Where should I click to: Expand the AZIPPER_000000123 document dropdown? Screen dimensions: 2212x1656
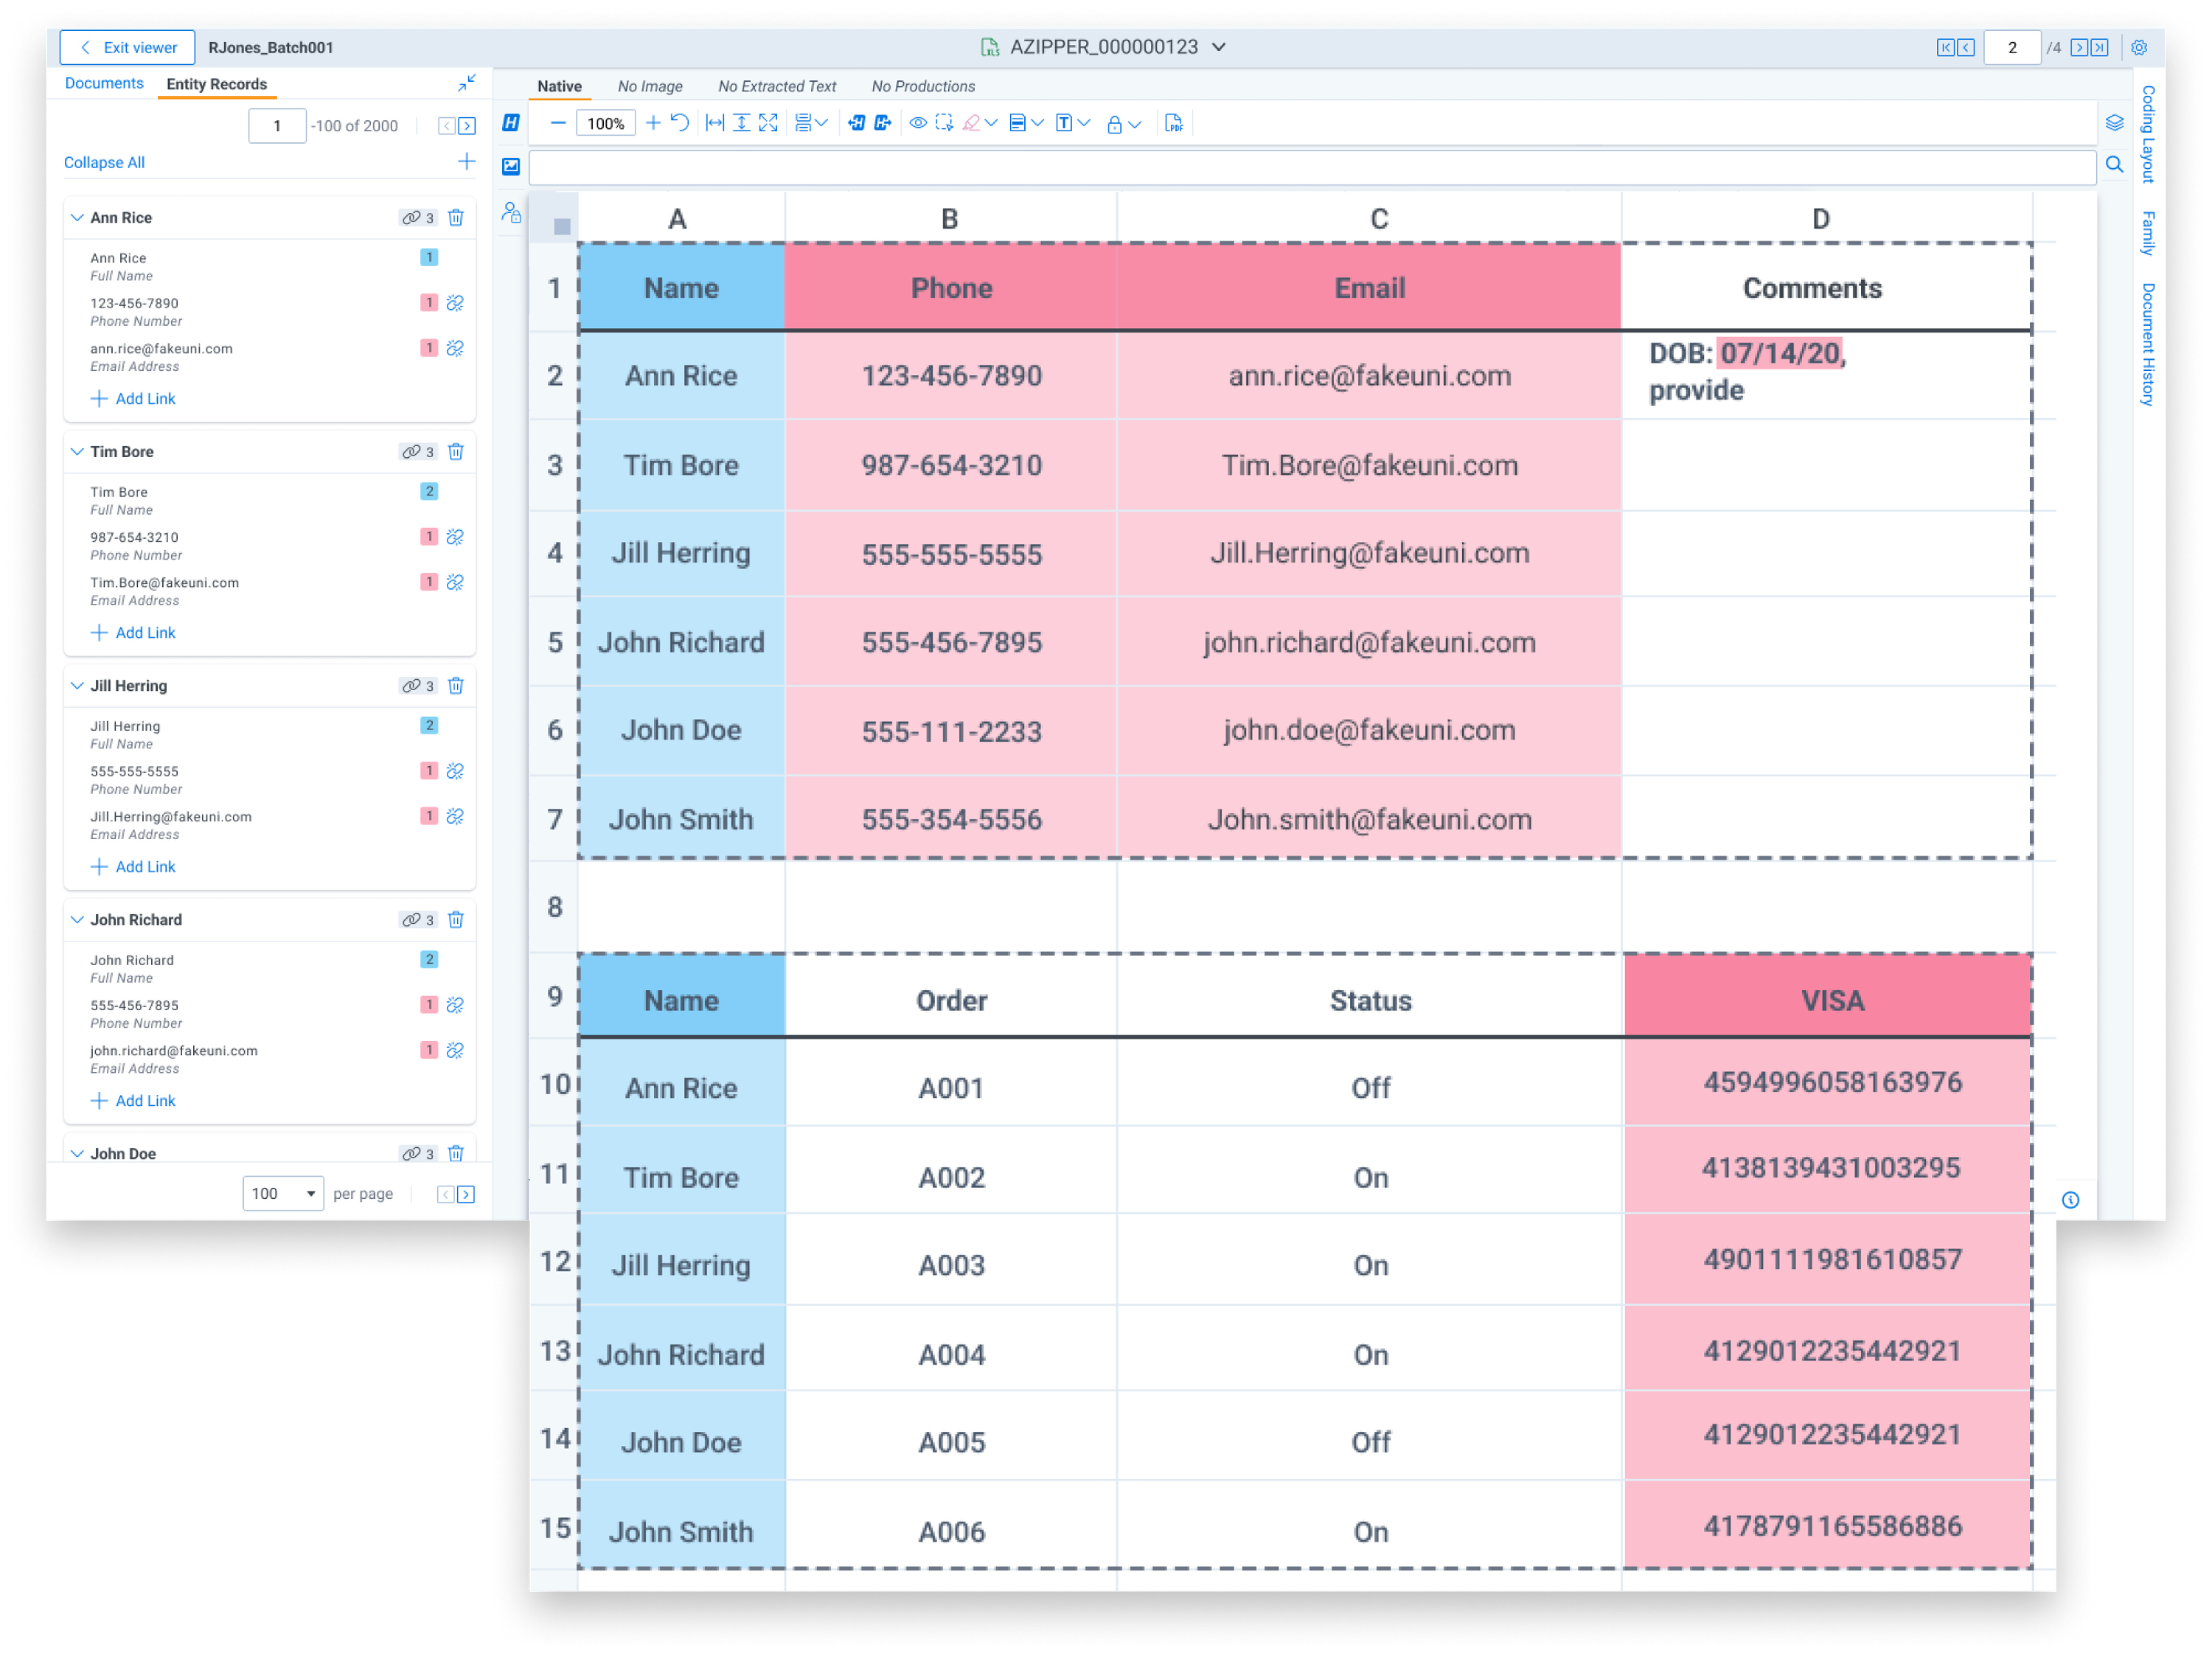1218,46
